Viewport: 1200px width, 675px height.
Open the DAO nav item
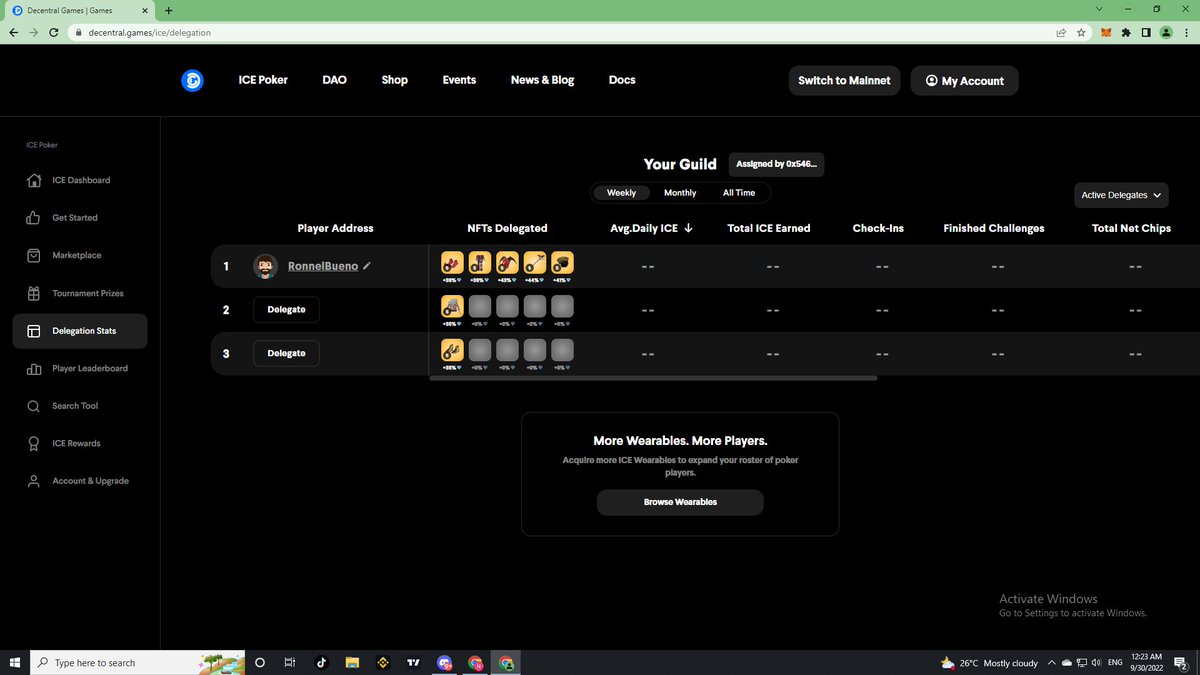click(334, 80)
